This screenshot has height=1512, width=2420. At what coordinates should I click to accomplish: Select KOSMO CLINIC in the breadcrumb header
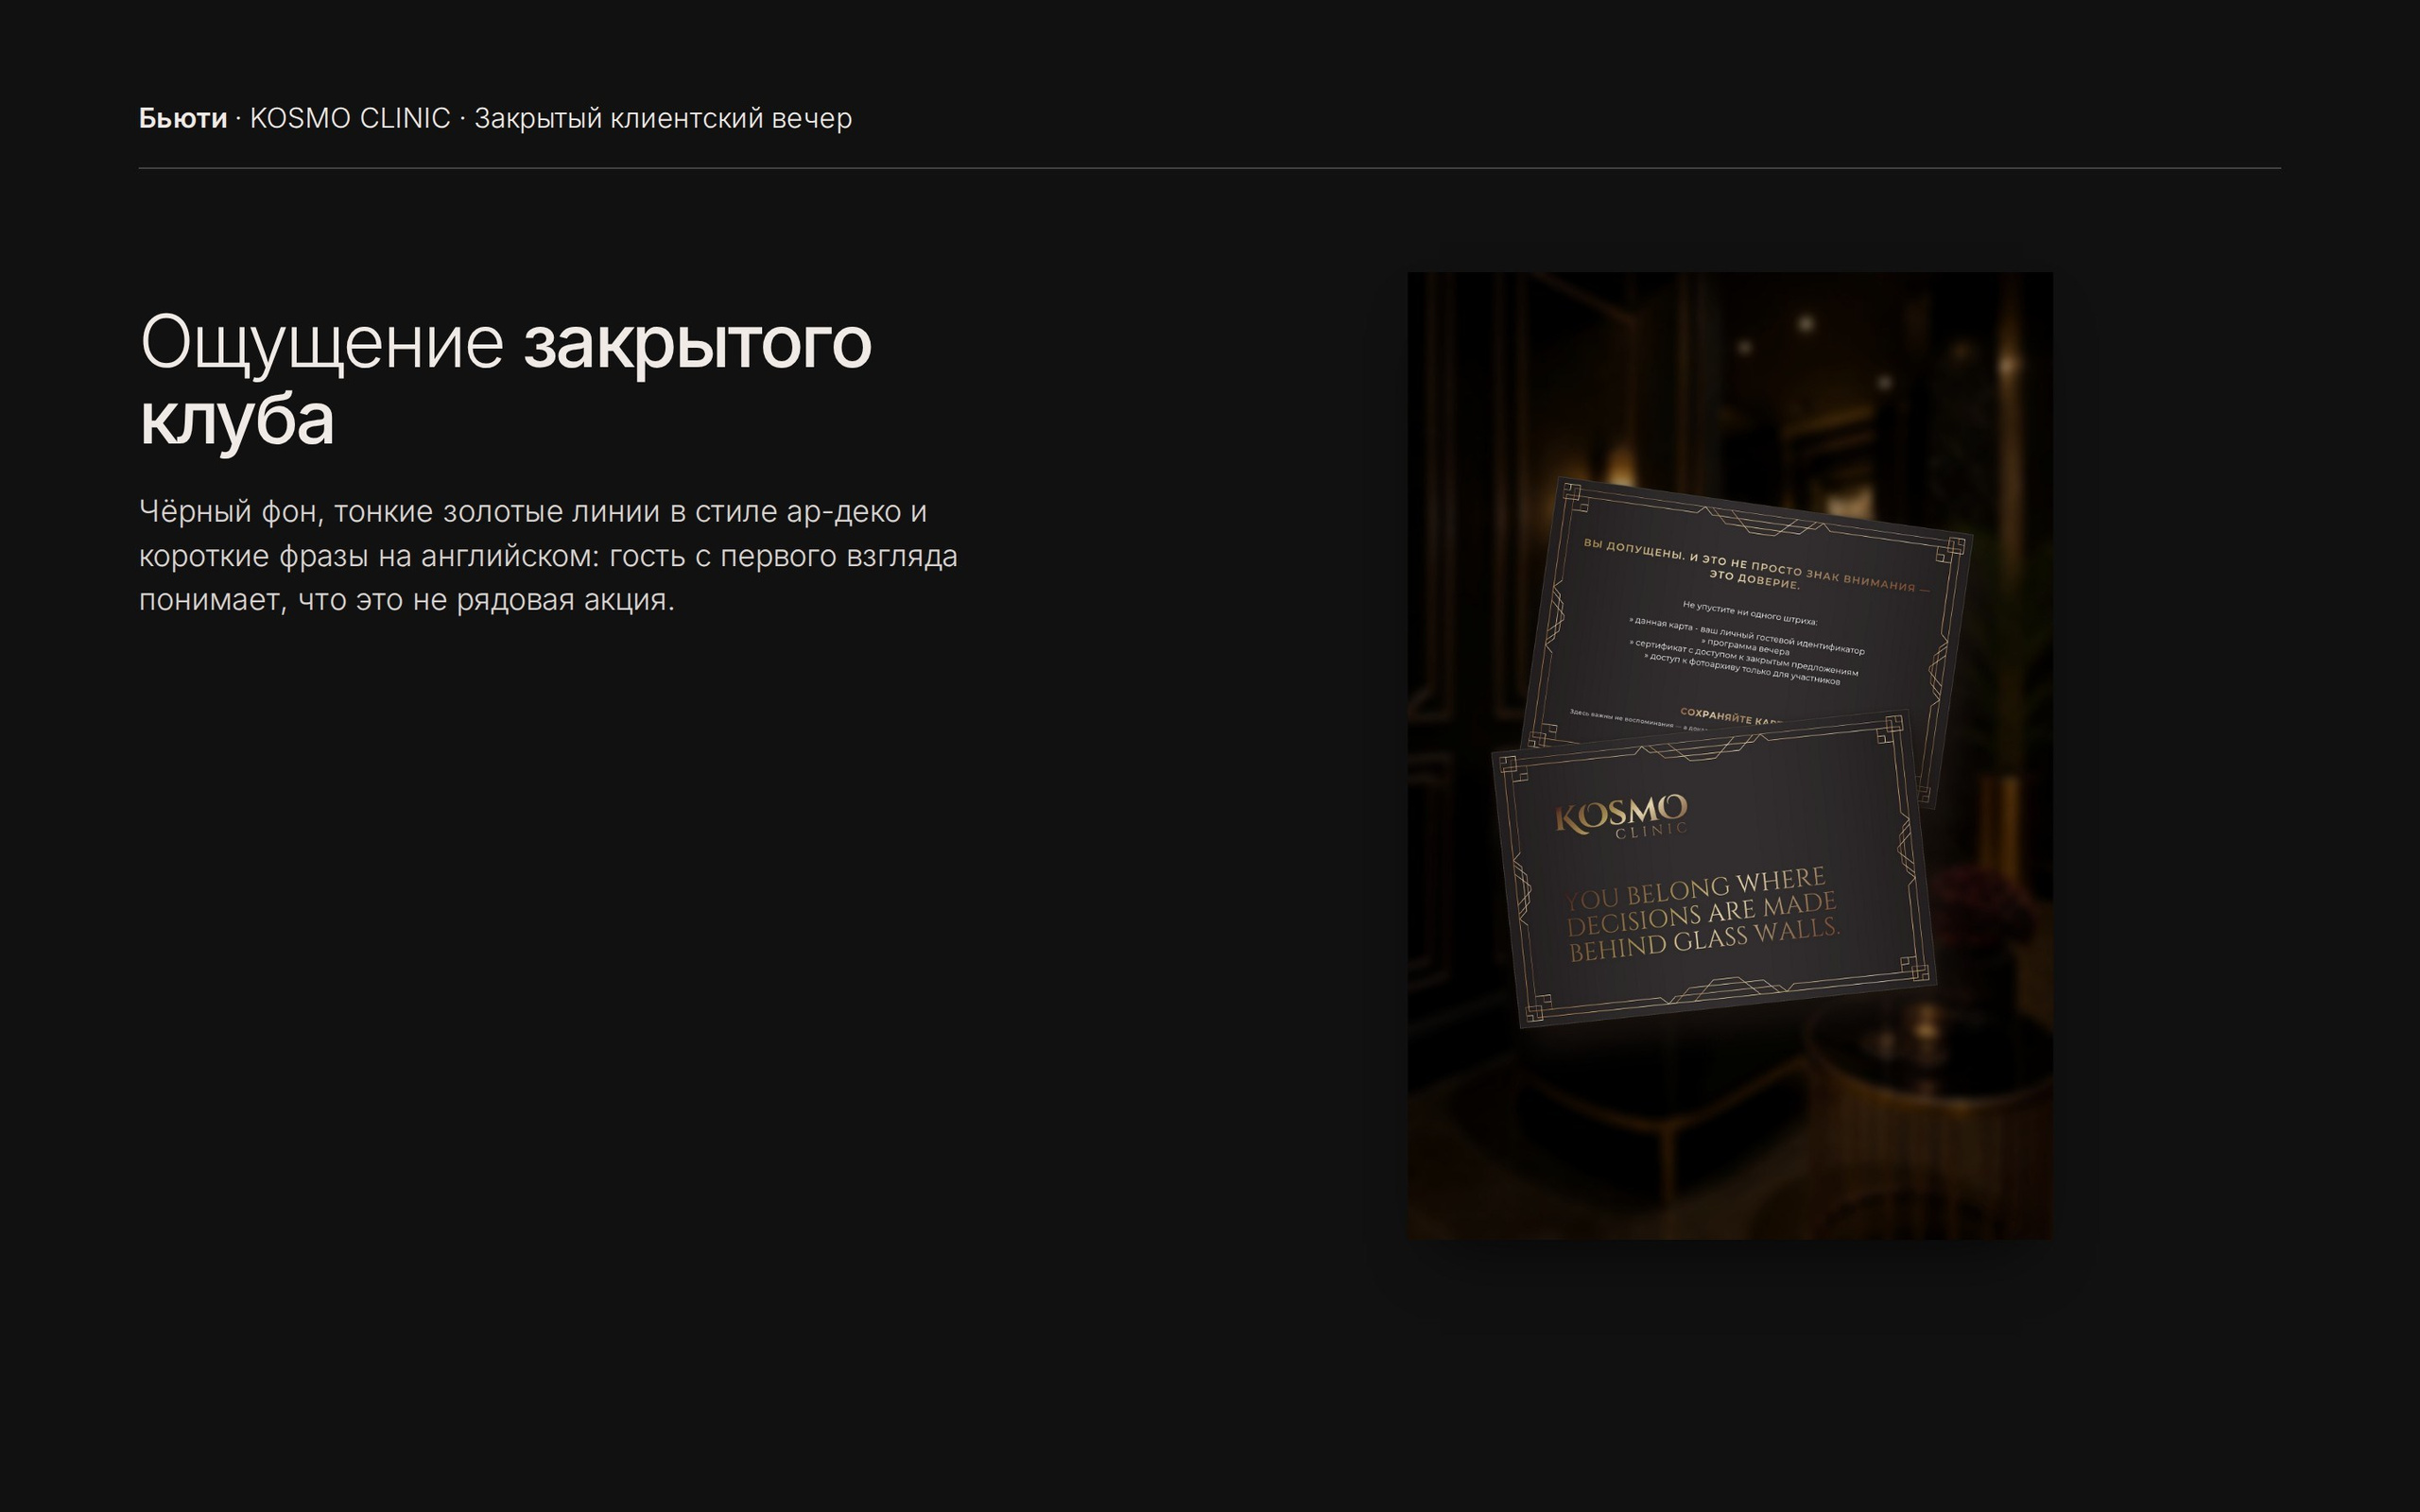click(x=350, y=118)
